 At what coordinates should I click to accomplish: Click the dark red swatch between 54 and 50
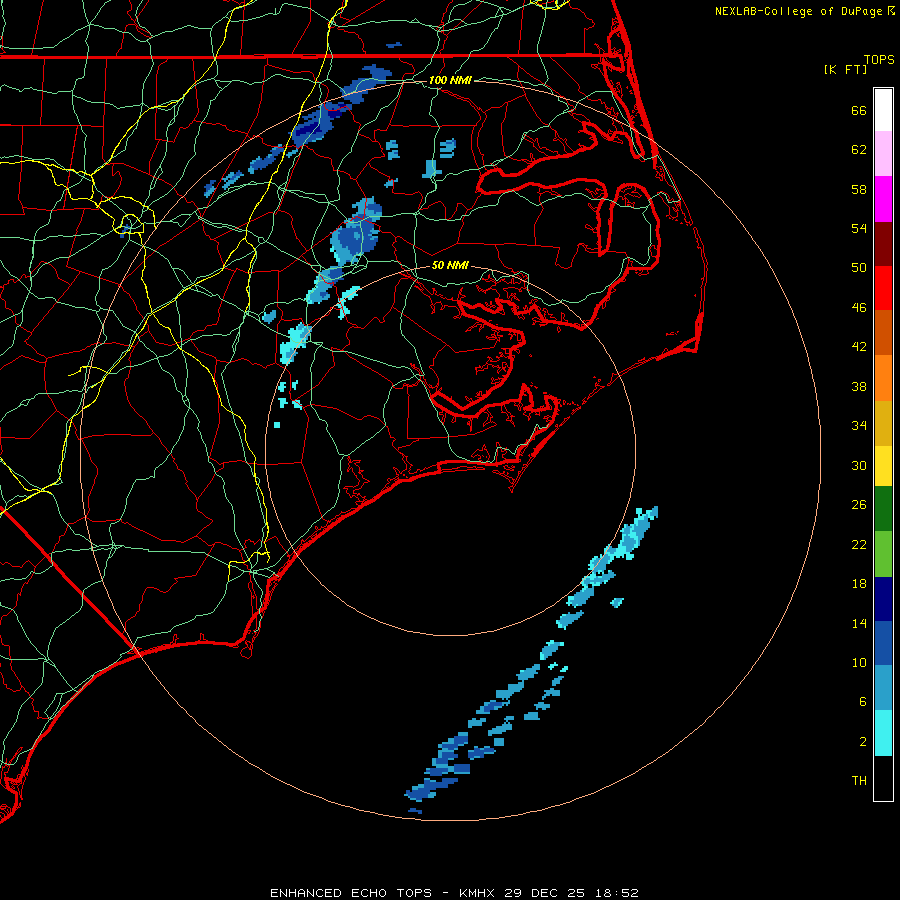tap(883, 244)
